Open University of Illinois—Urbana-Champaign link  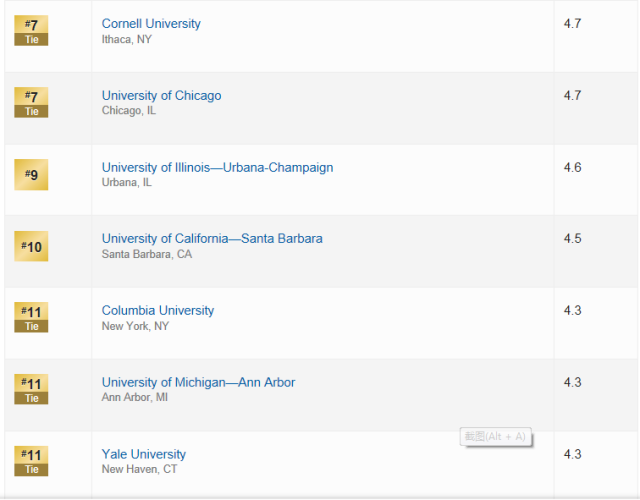217,167
